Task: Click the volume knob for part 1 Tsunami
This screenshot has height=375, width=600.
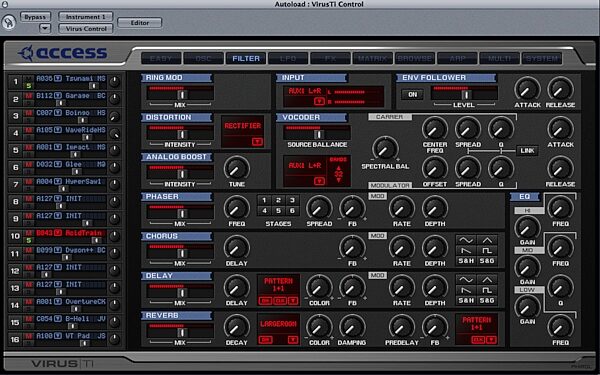Action: pyautogui.click(x=114, y=82)
